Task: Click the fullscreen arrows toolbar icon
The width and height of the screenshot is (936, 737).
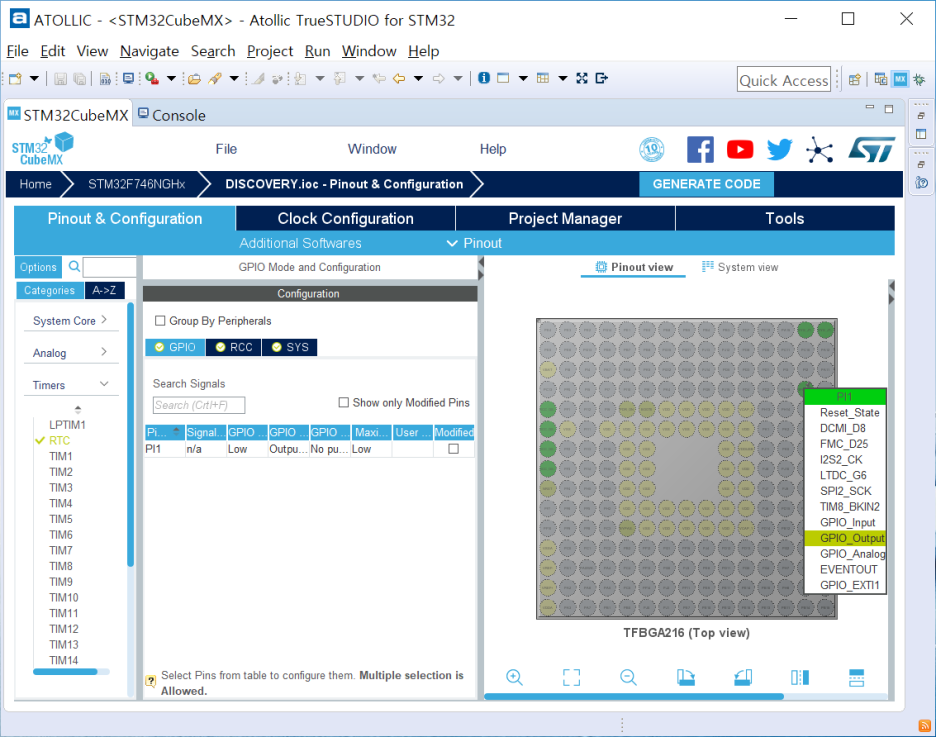Action: pyautogui.click(x=582, y=78)
